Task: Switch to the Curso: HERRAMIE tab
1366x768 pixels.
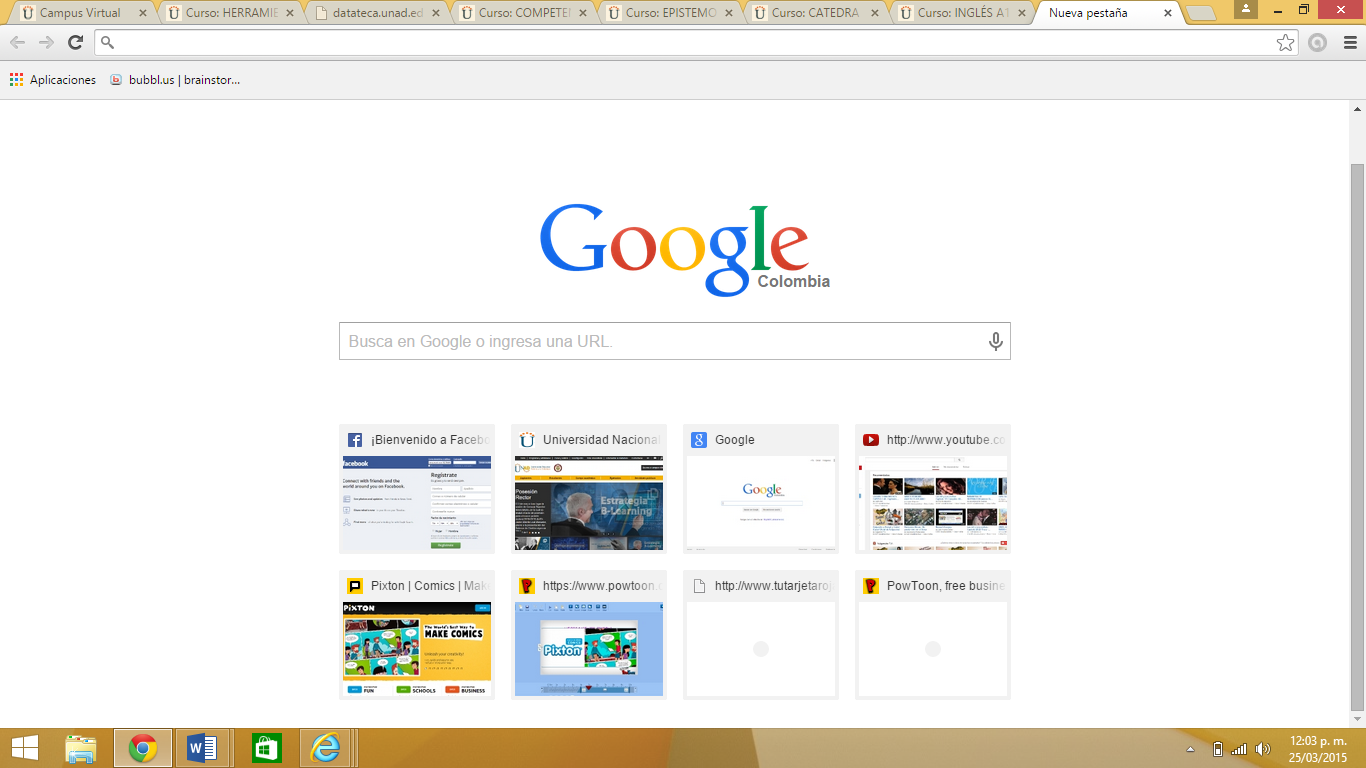Action: (x=227, y=13)
